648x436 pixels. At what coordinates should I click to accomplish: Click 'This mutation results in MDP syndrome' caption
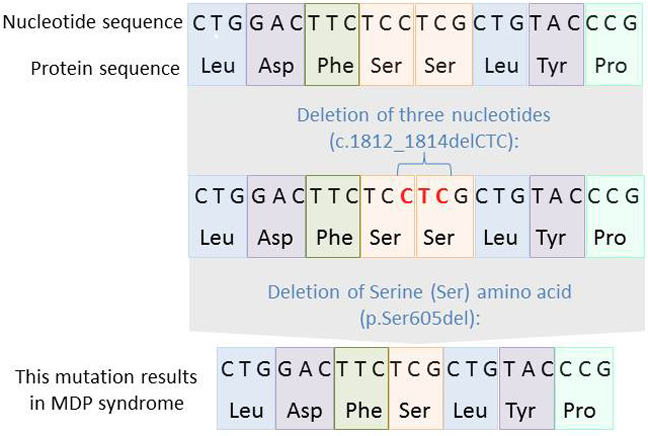(105, 388)
